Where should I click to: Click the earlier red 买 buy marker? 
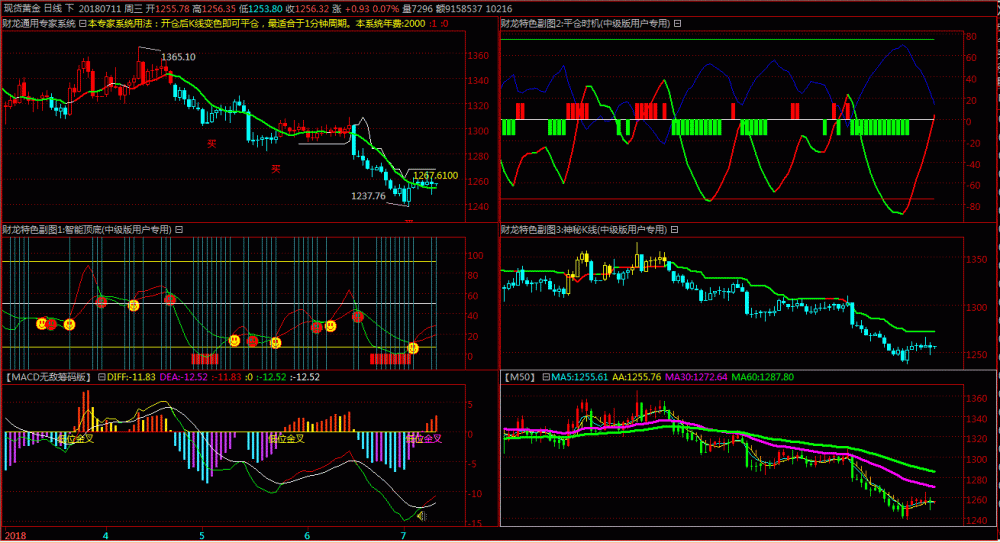click(x=212, y=144)
